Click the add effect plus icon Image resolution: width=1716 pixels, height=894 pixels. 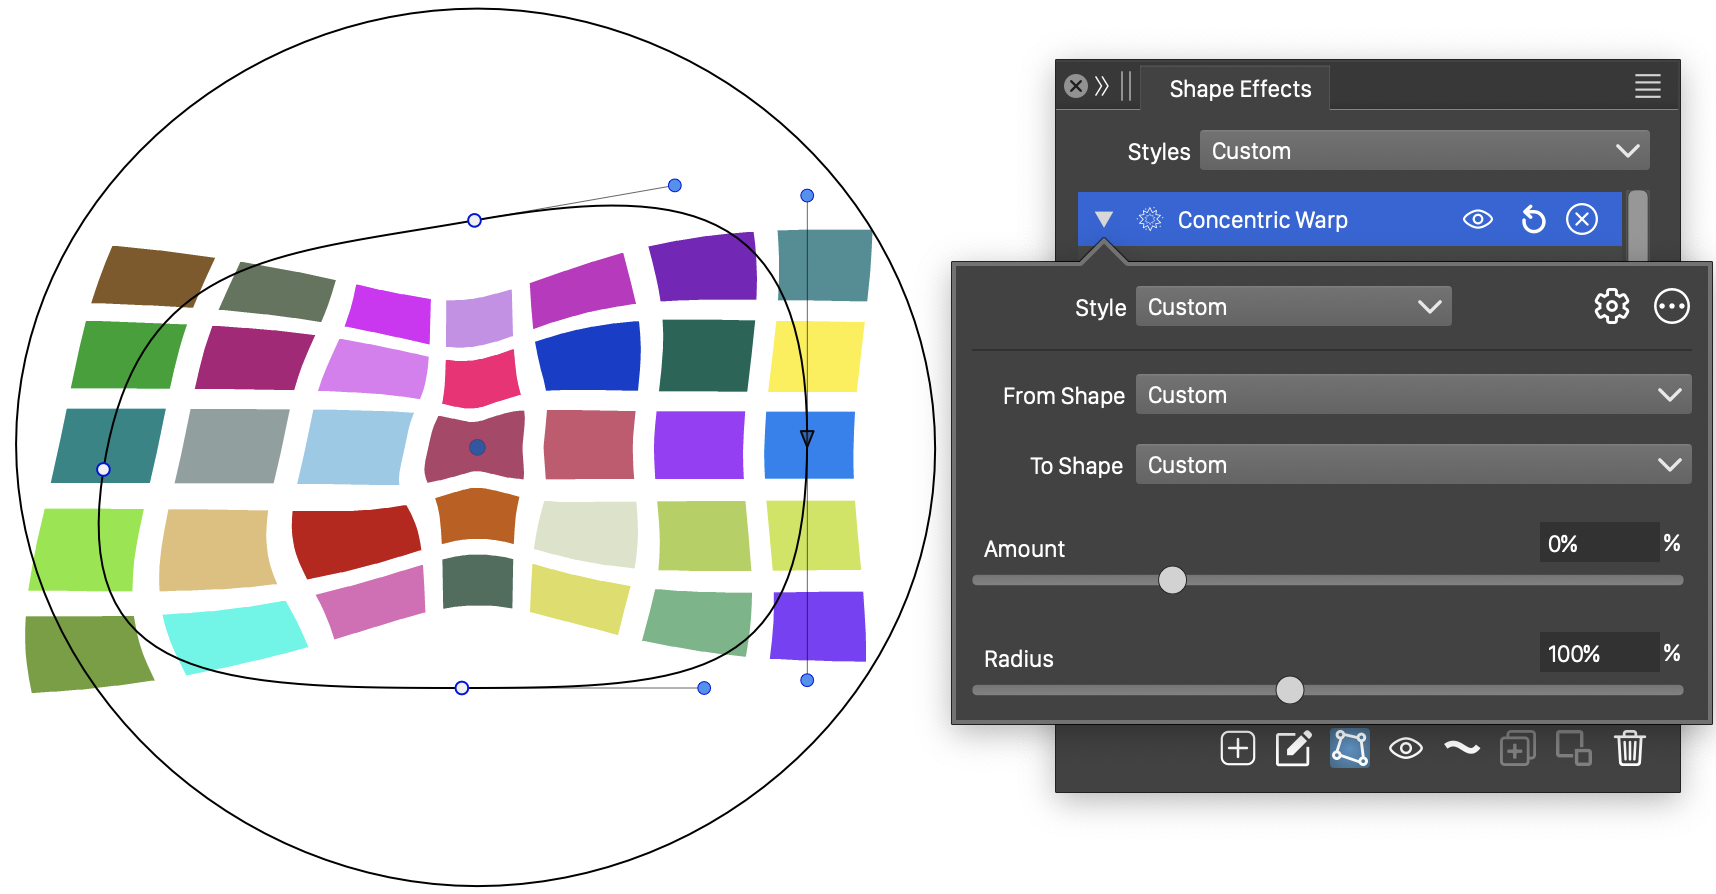pyautogui.click(x=1237, y=748)
